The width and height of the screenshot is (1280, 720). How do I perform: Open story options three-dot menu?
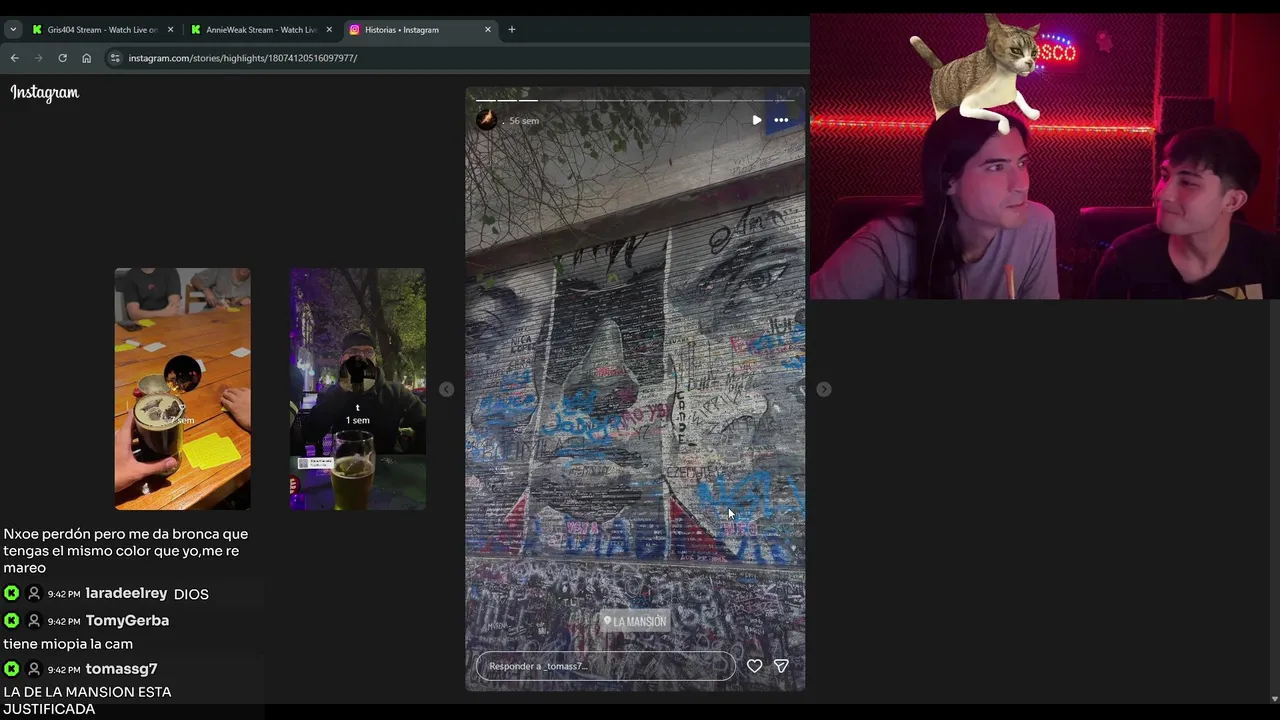coord(781,120)
